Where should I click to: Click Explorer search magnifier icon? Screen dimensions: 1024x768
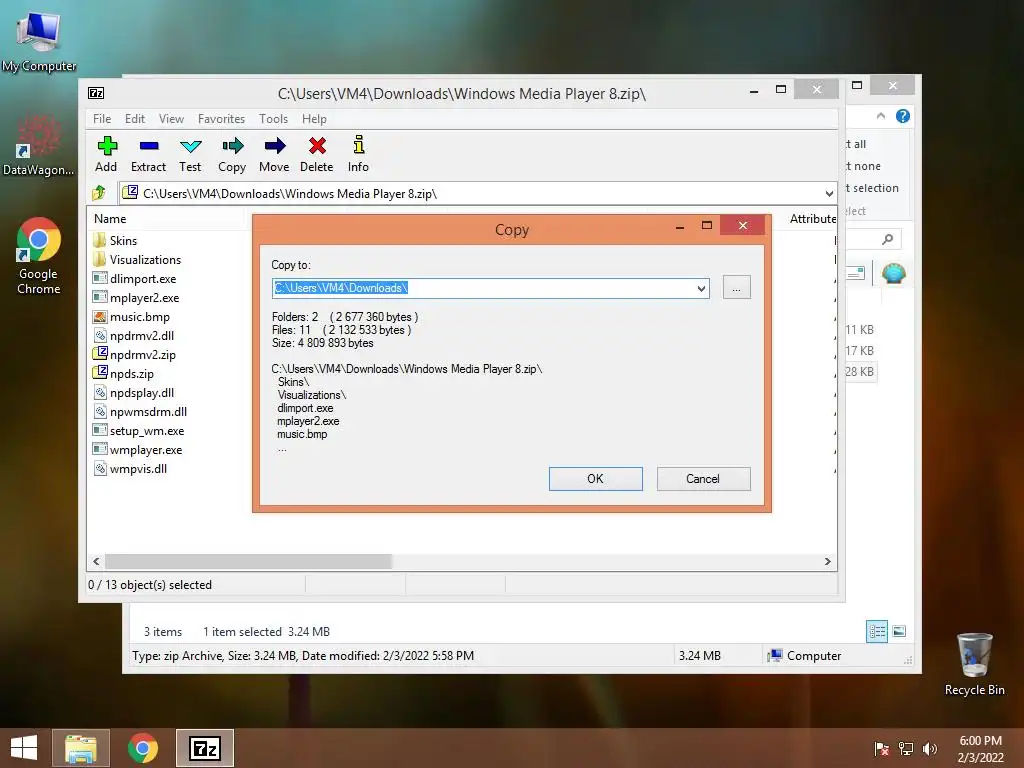click(x=888, y=239)
